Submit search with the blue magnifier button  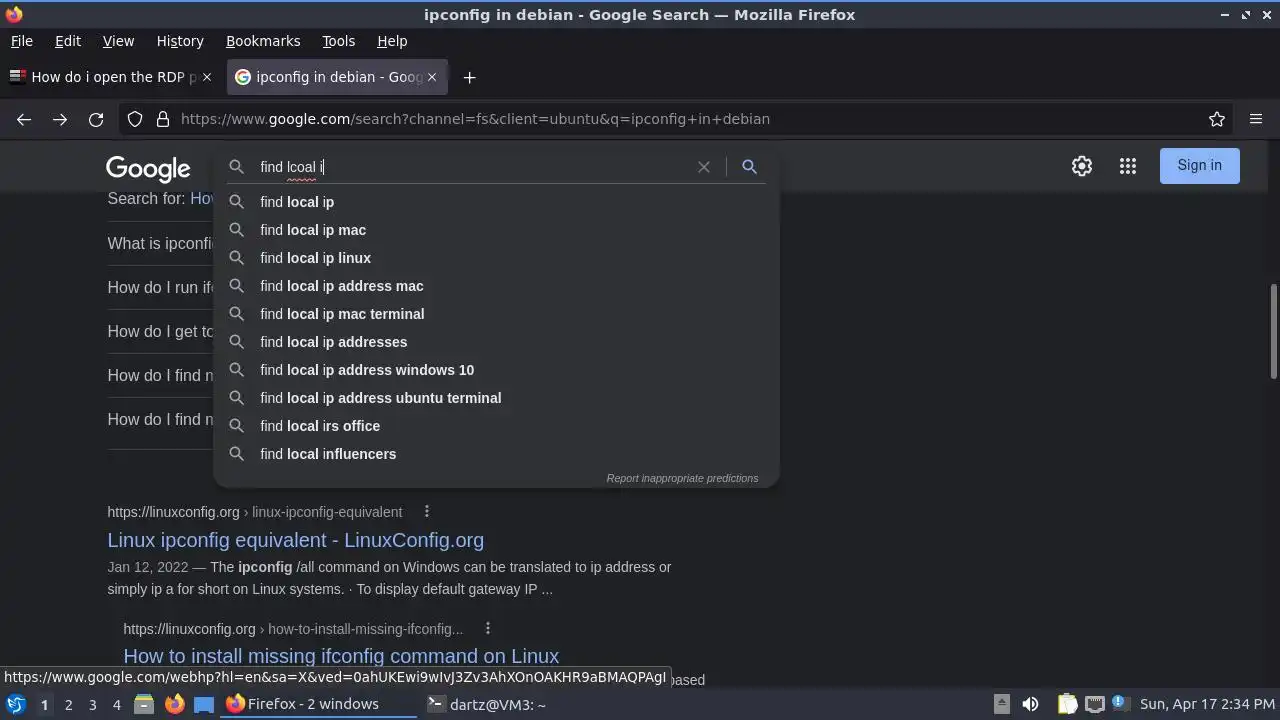coord(749,167)
